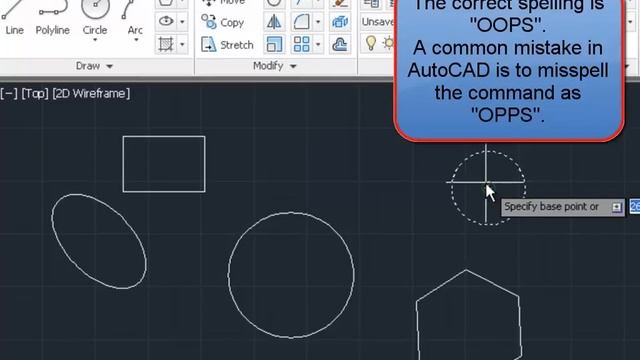Click the dynamic coordinate input field
Screen dimensions: 640x360
pos(635,207)
